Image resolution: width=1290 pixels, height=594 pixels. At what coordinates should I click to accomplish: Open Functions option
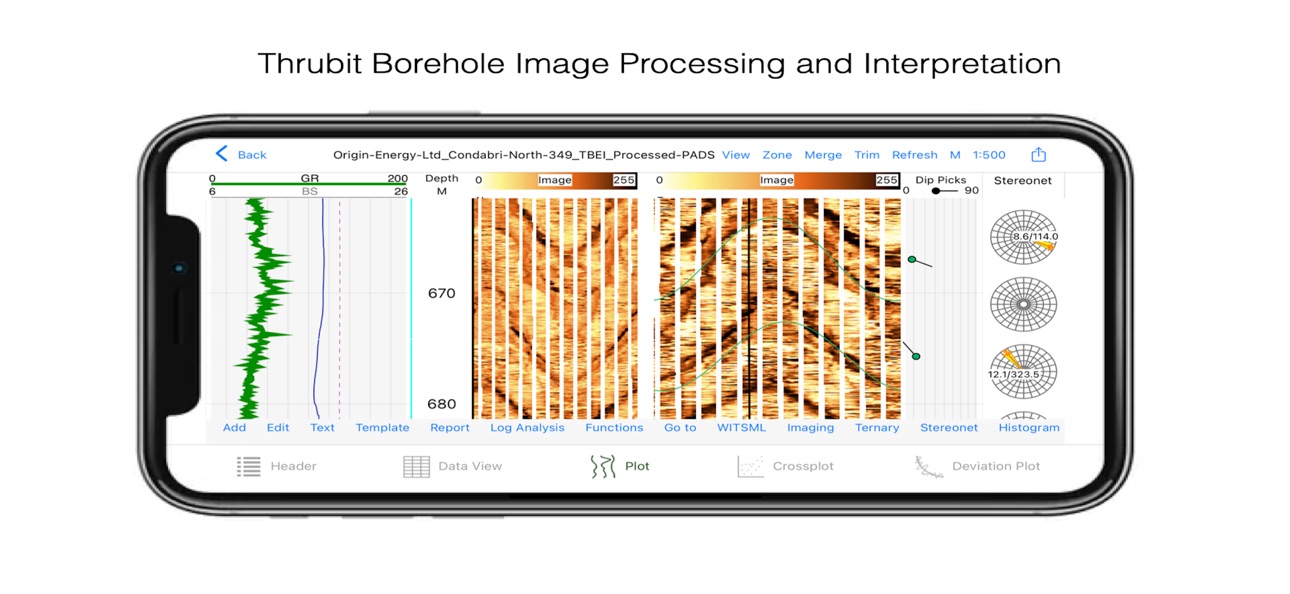tap(614, 427)
